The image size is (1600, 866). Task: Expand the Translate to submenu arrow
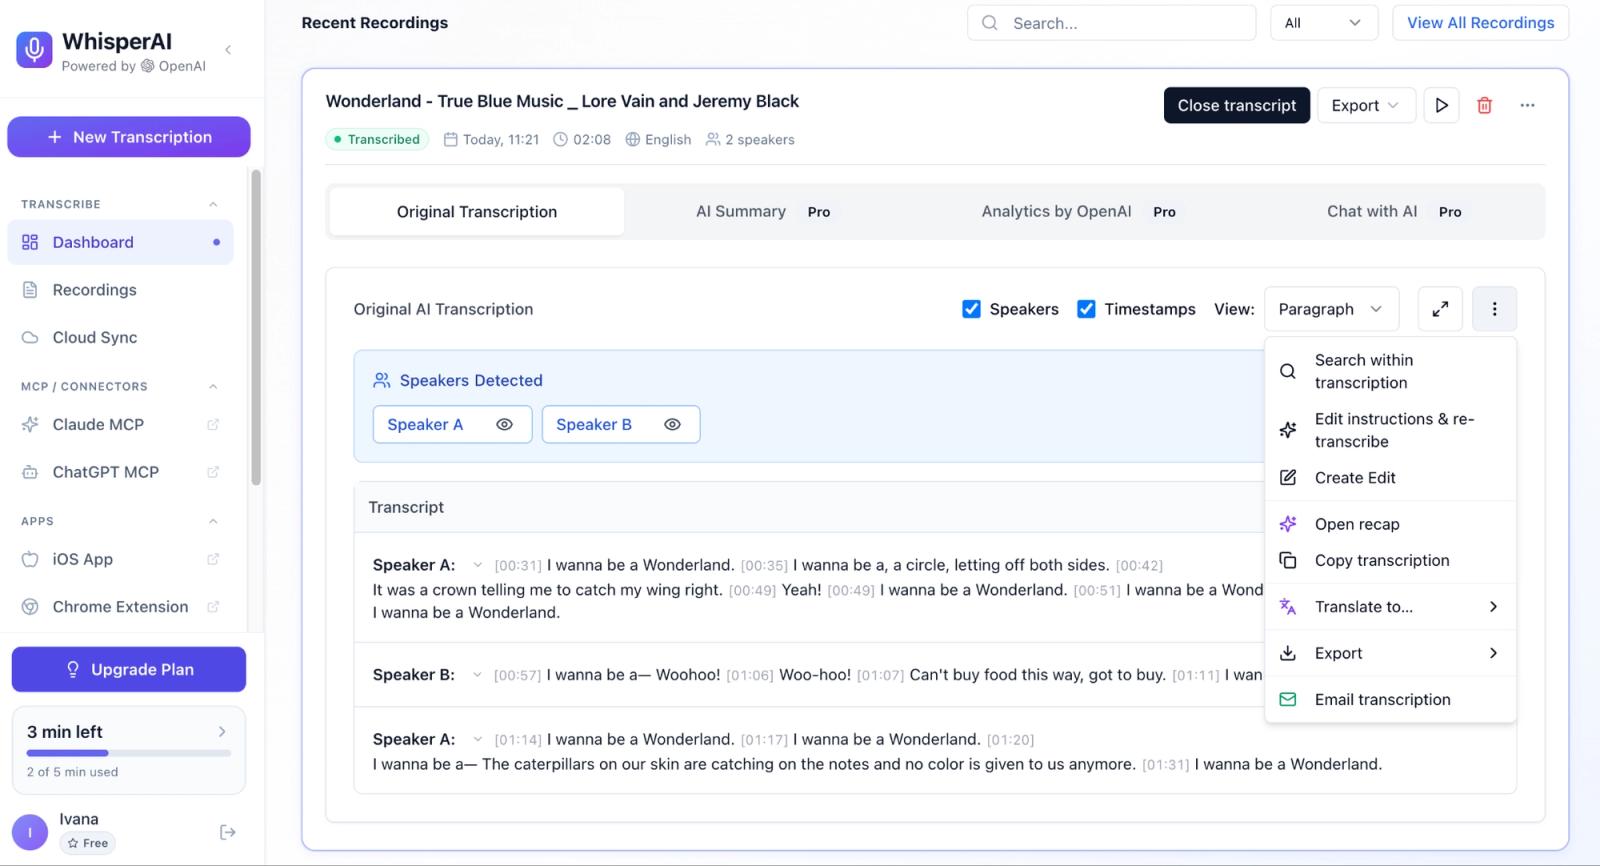point(1493,607)
